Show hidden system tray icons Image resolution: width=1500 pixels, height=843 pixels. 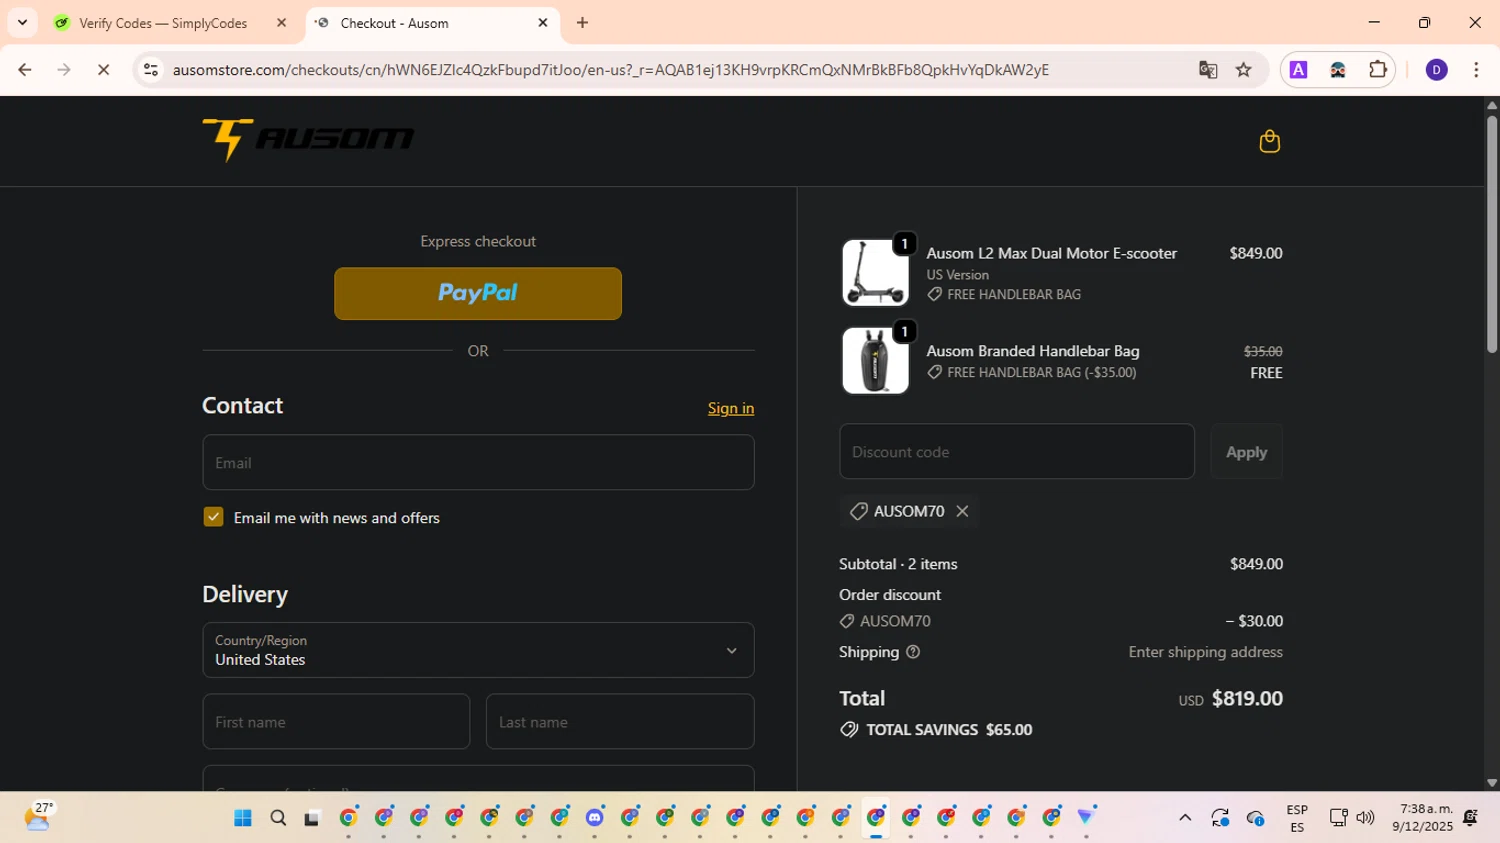pos(1185,818)
